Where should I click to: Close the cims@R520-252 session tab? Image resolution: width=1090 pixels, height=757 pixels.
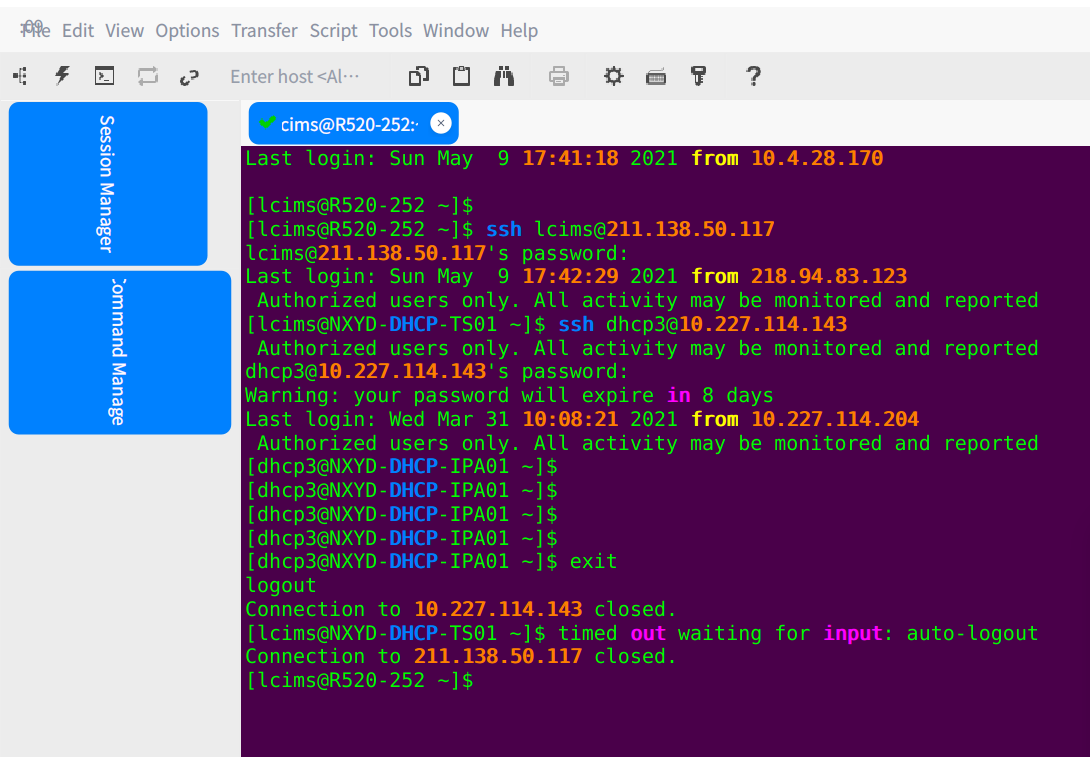pos(440,123)
